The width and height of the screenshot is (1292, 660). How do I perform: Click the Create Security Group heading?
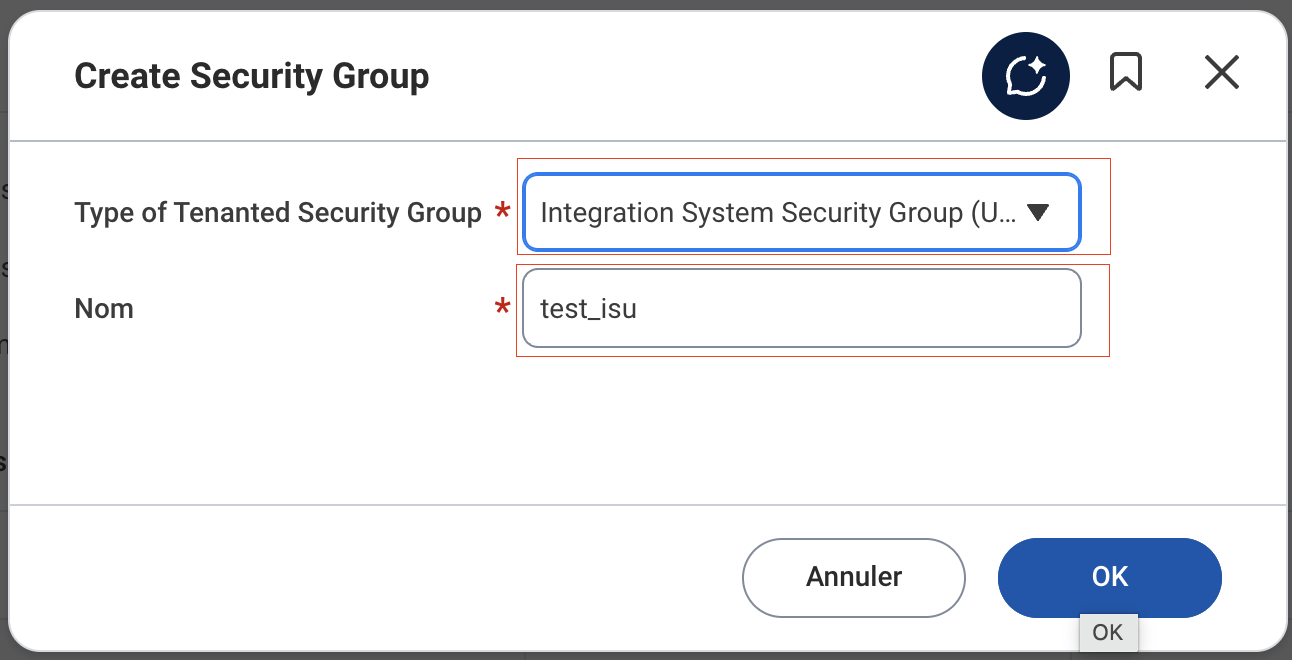click(x=252, y=76)
